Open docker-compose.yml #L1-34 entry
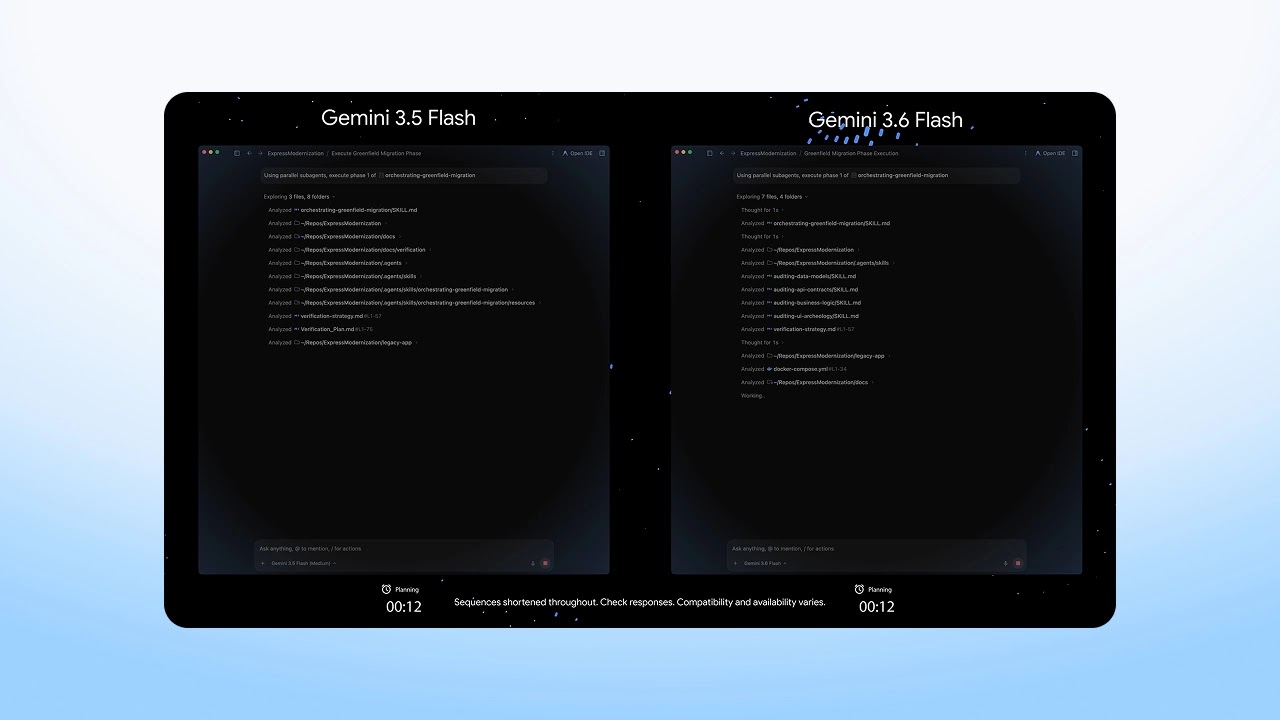 click(794, 369)
